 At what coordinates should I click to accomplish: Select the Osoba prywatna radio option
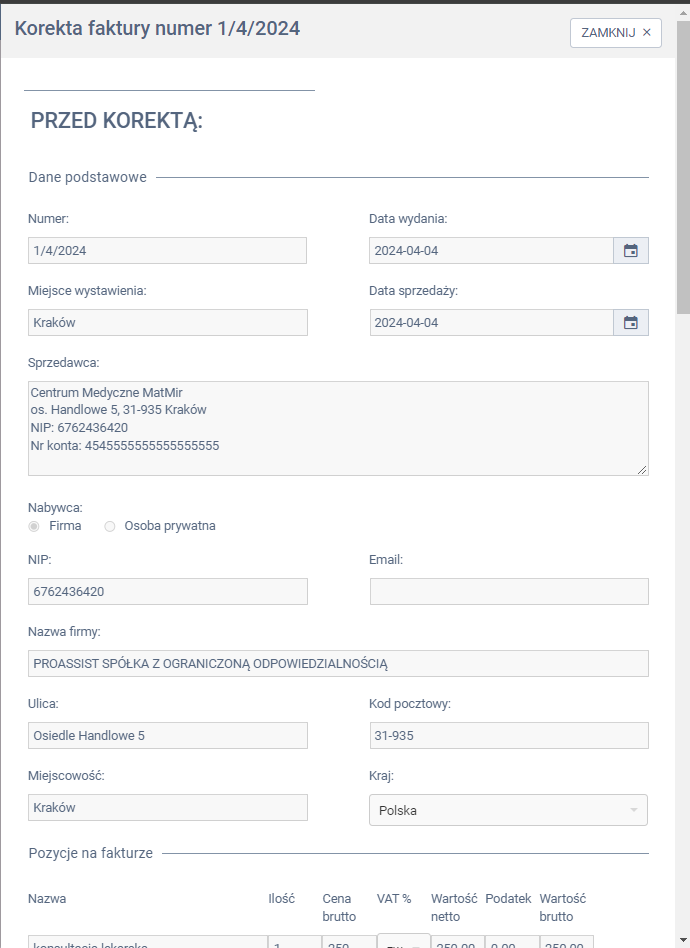[x=110, y=526]
